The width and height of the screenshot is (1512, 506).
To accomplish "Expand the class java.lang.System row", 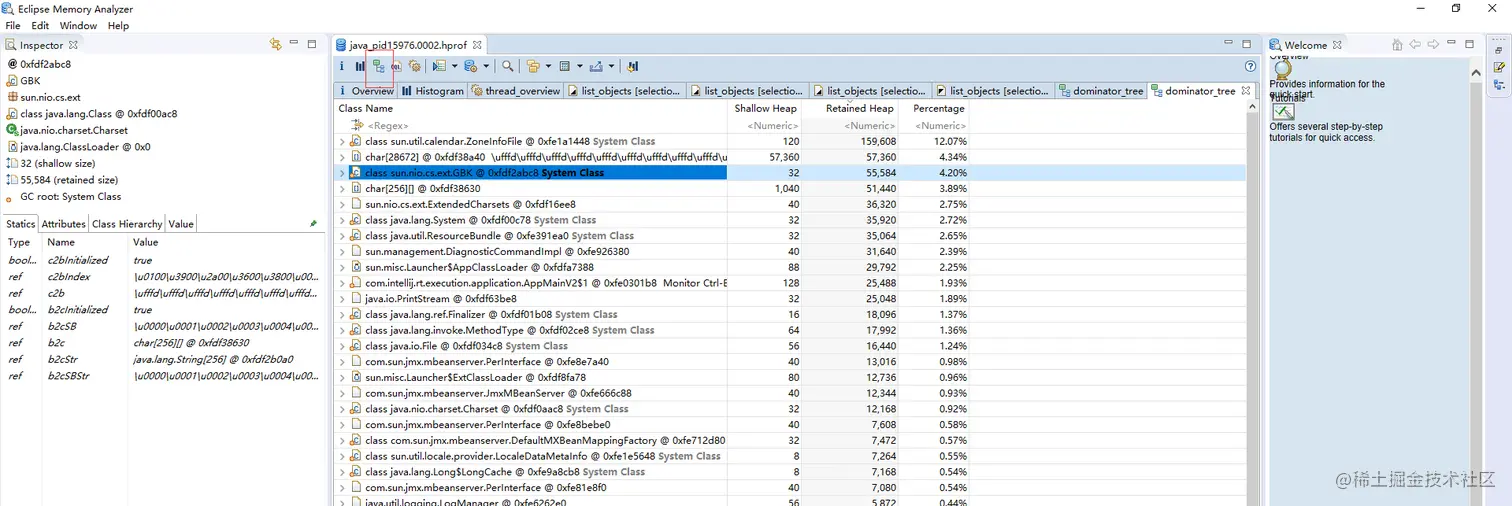I will coord(342,220).
